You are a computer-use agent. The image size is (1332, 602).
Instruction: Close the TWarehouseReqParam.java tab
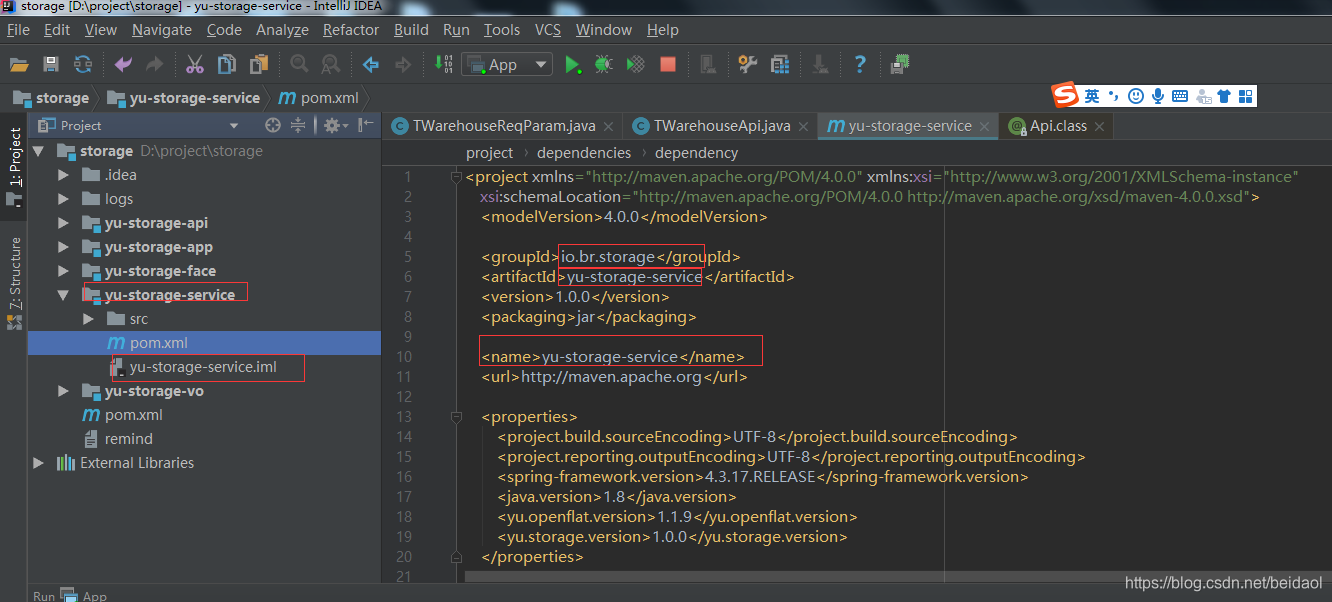(x=609, y=127)
